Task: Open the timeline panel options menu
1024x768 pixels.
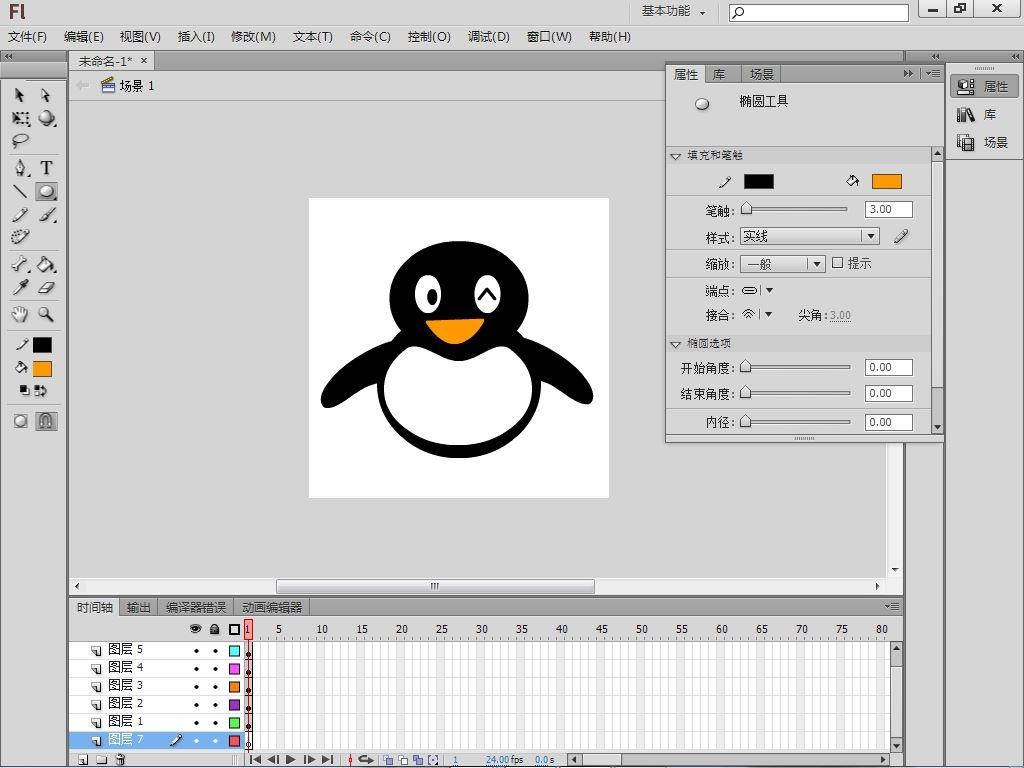Action: tap(892, 607)
